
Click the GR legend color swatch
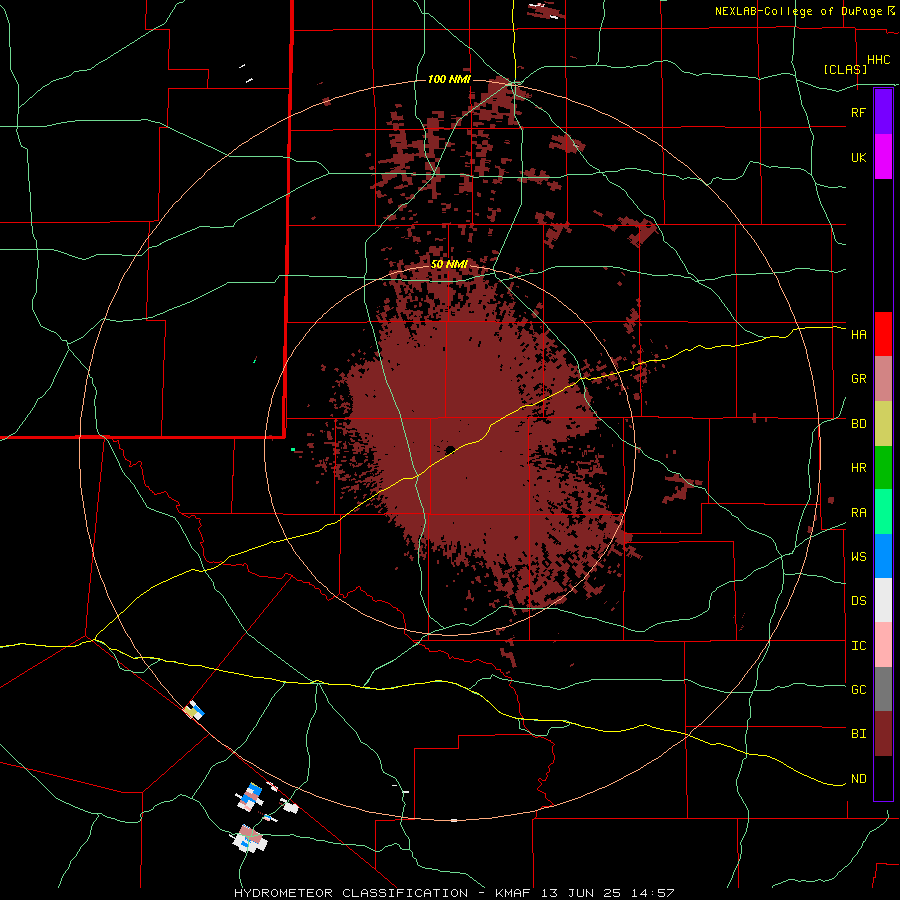pyautogui.click(x=883, y=379)
